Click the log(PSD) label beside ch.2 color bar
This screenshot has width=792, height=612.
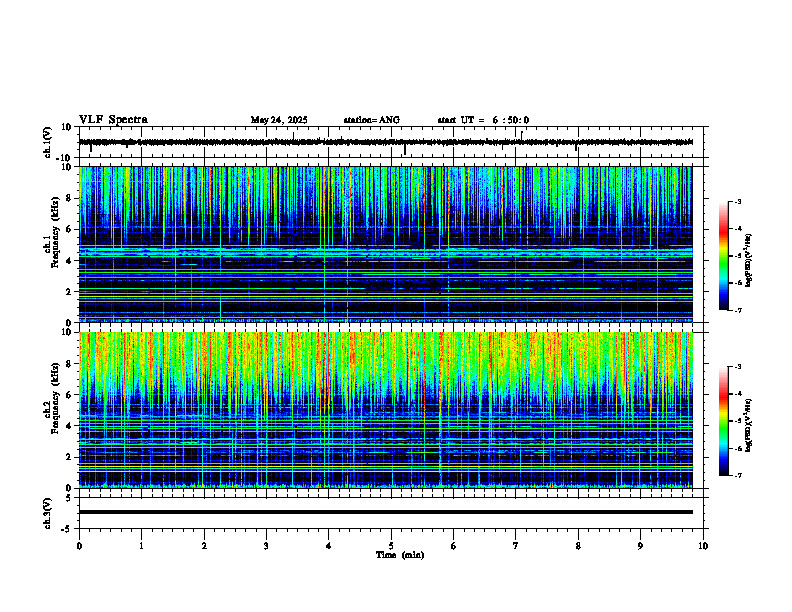tap(749, 425)
